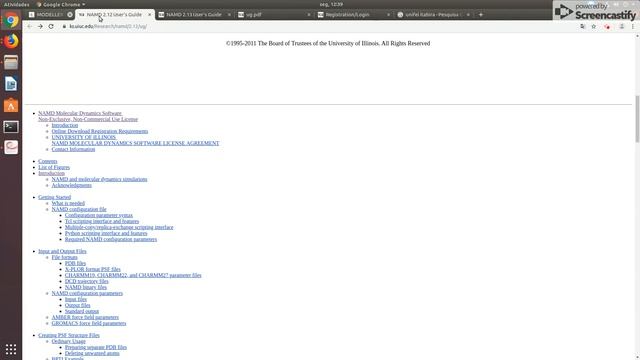
Task: Open the Standard output link
Action: [82, 311]
